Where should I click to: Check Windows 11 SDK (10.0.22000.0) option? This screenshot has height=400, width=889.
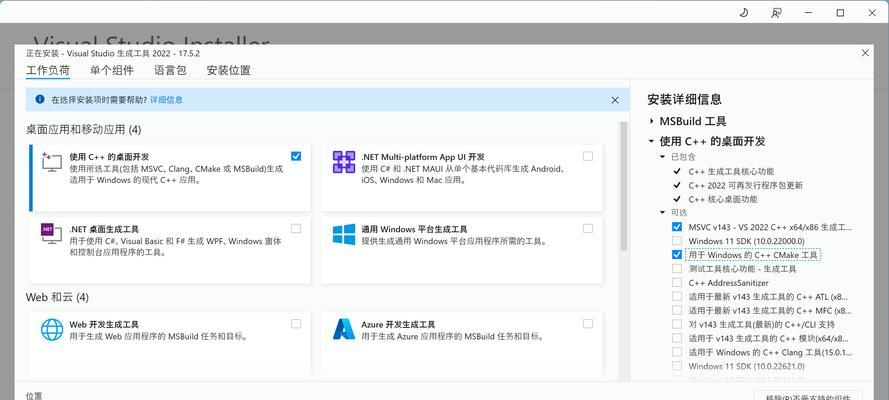point(676,241)
